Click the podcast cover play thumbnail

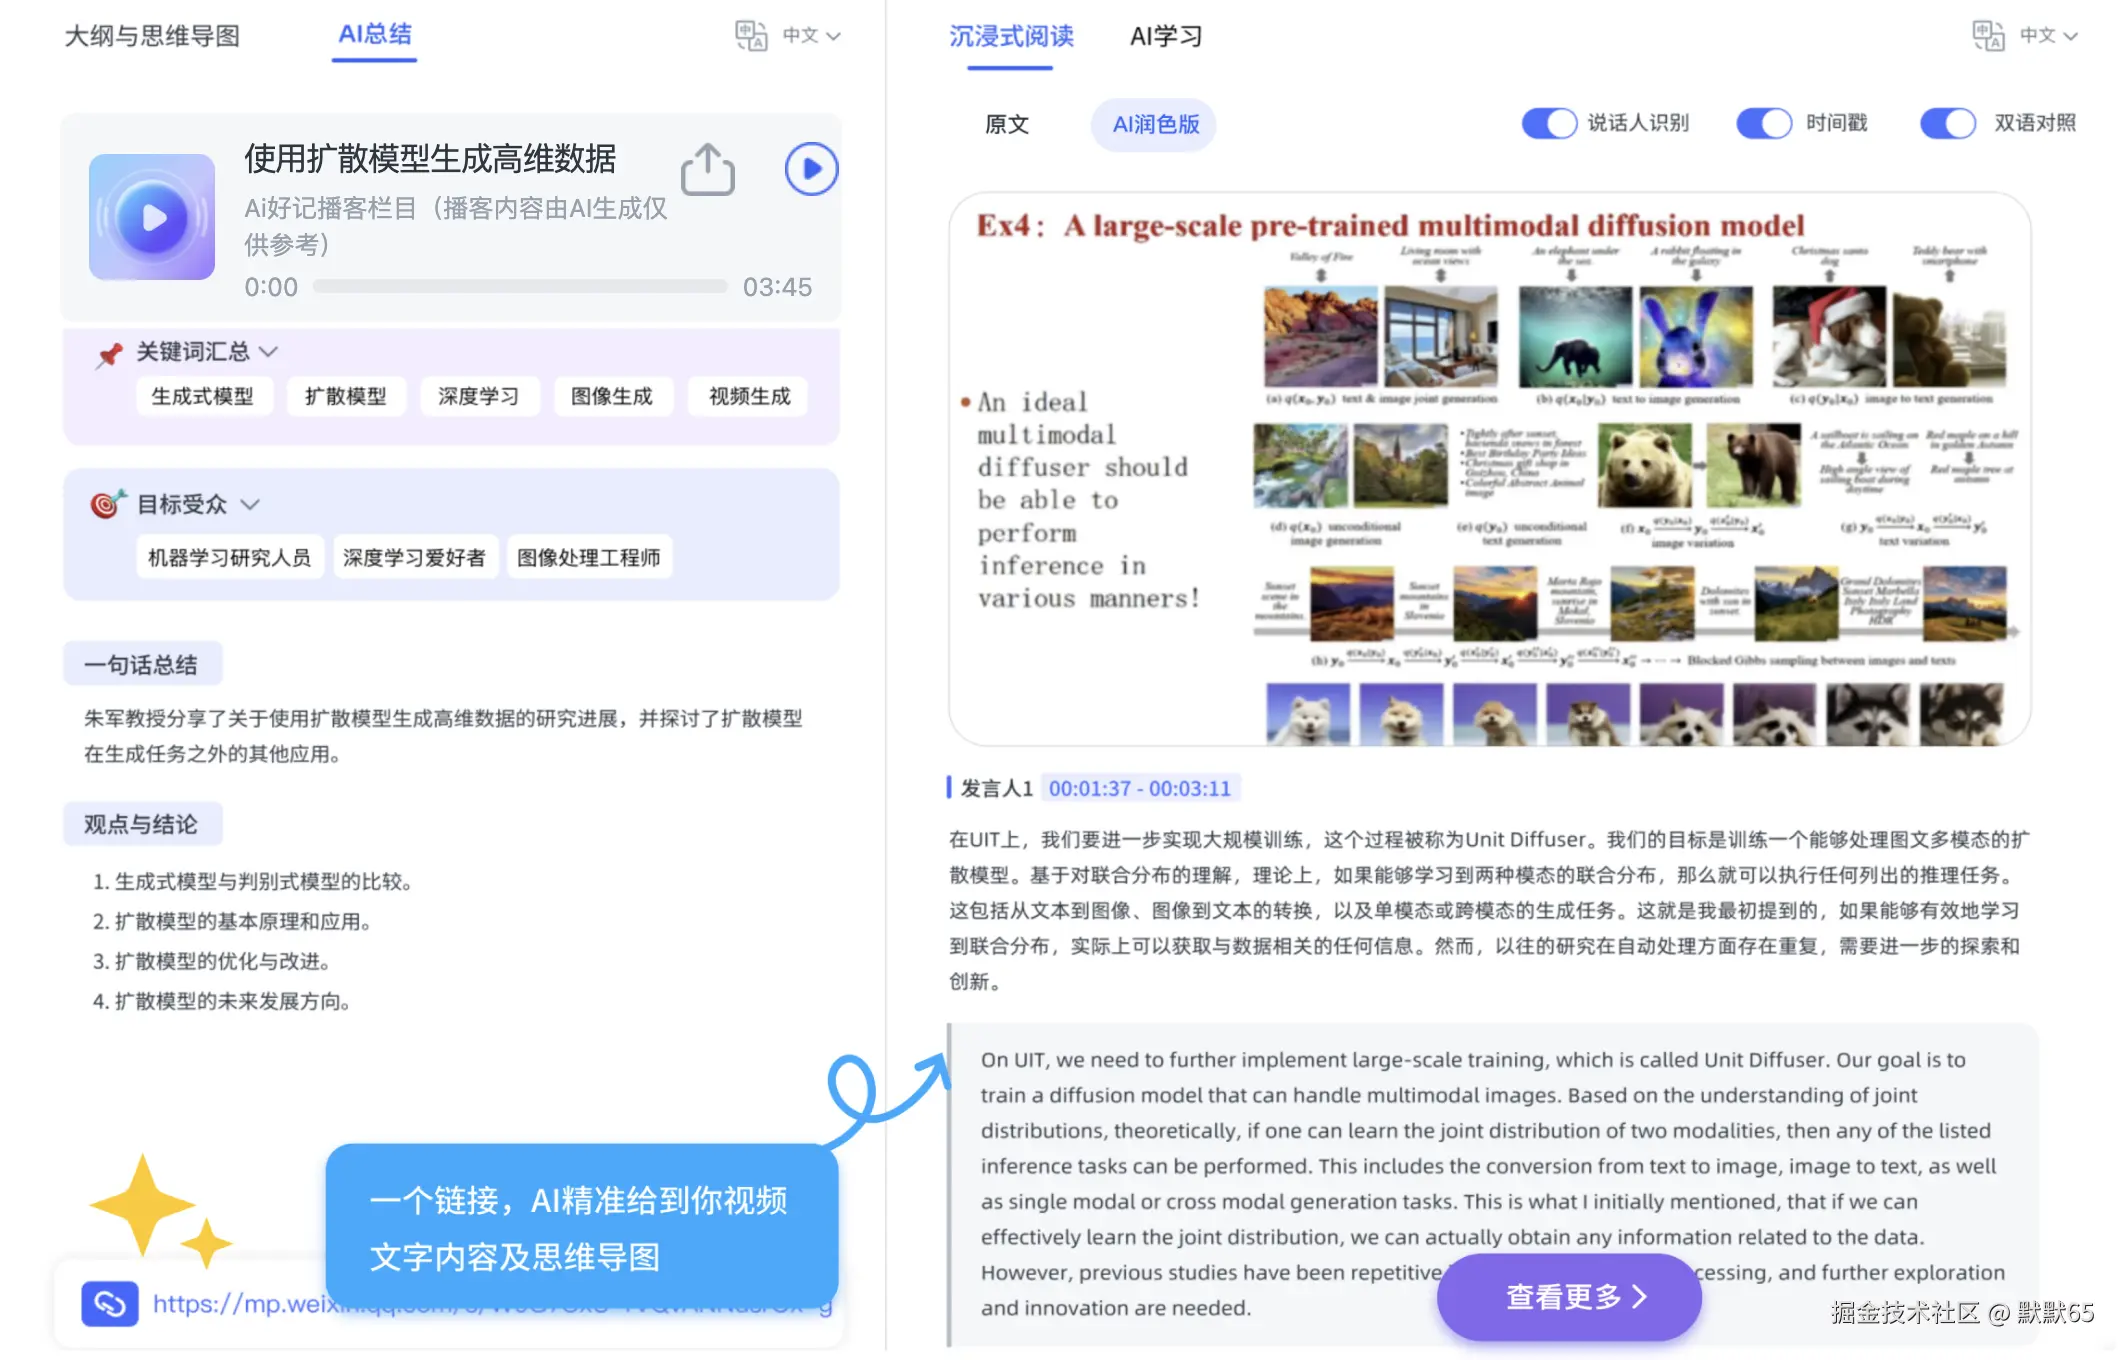click(152, 217)
